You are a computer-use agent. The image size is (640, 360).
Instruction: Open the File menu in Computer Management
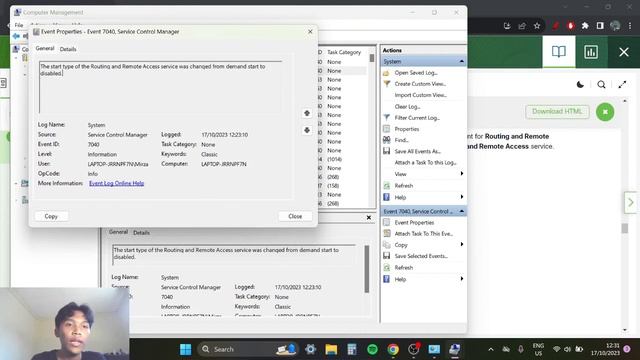pos(19,25)
